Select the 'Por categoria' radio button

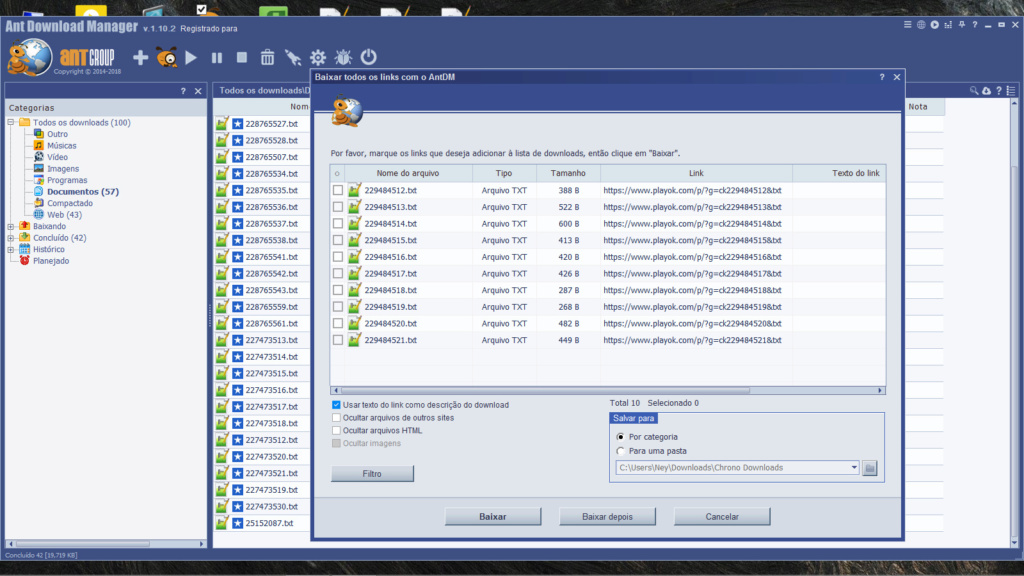(x=620, y=437)
